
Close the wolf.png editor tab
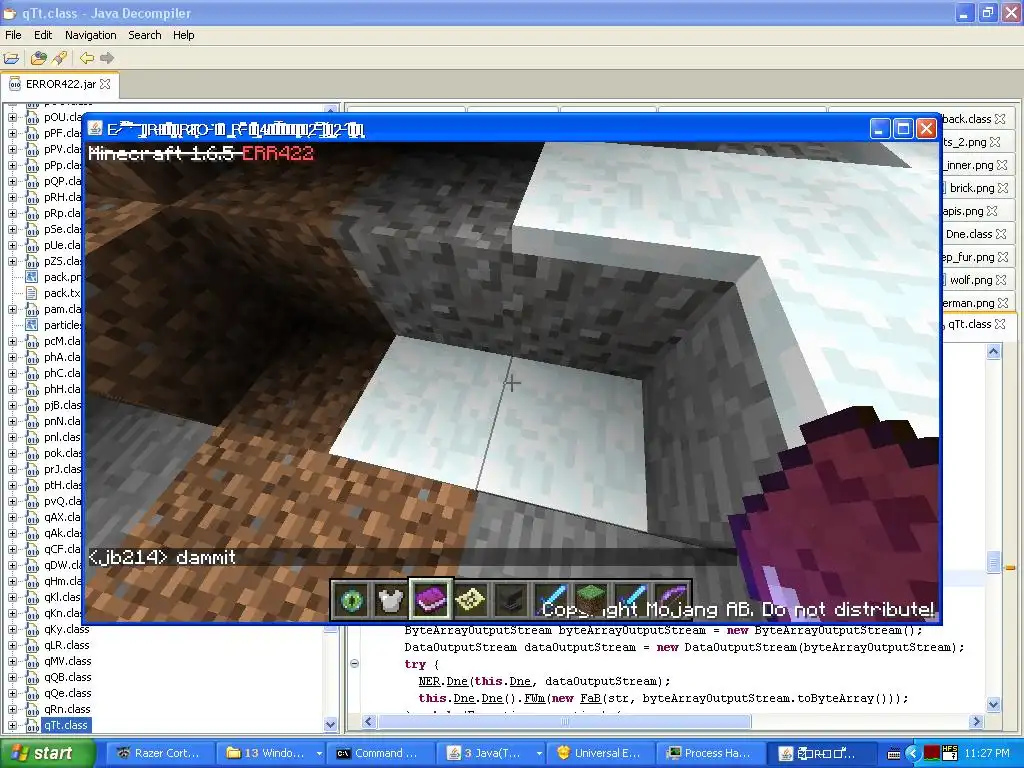1001,280
